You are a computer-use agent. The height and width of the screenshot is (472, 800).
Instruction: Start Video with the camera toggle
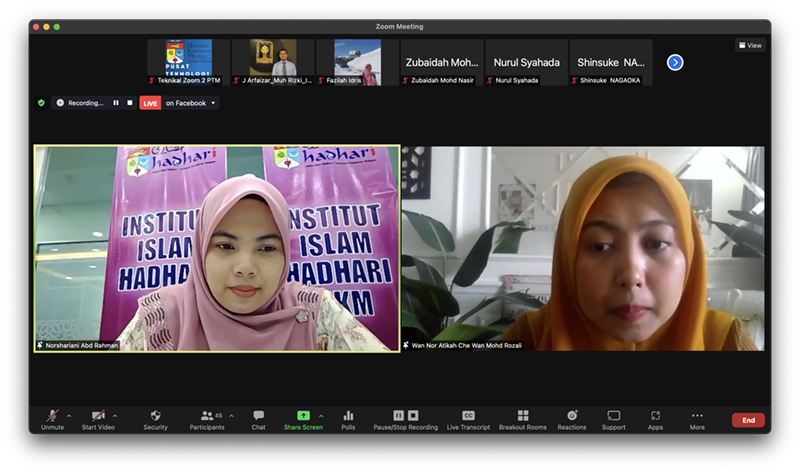pyautogui.click(x=98, y=415)
